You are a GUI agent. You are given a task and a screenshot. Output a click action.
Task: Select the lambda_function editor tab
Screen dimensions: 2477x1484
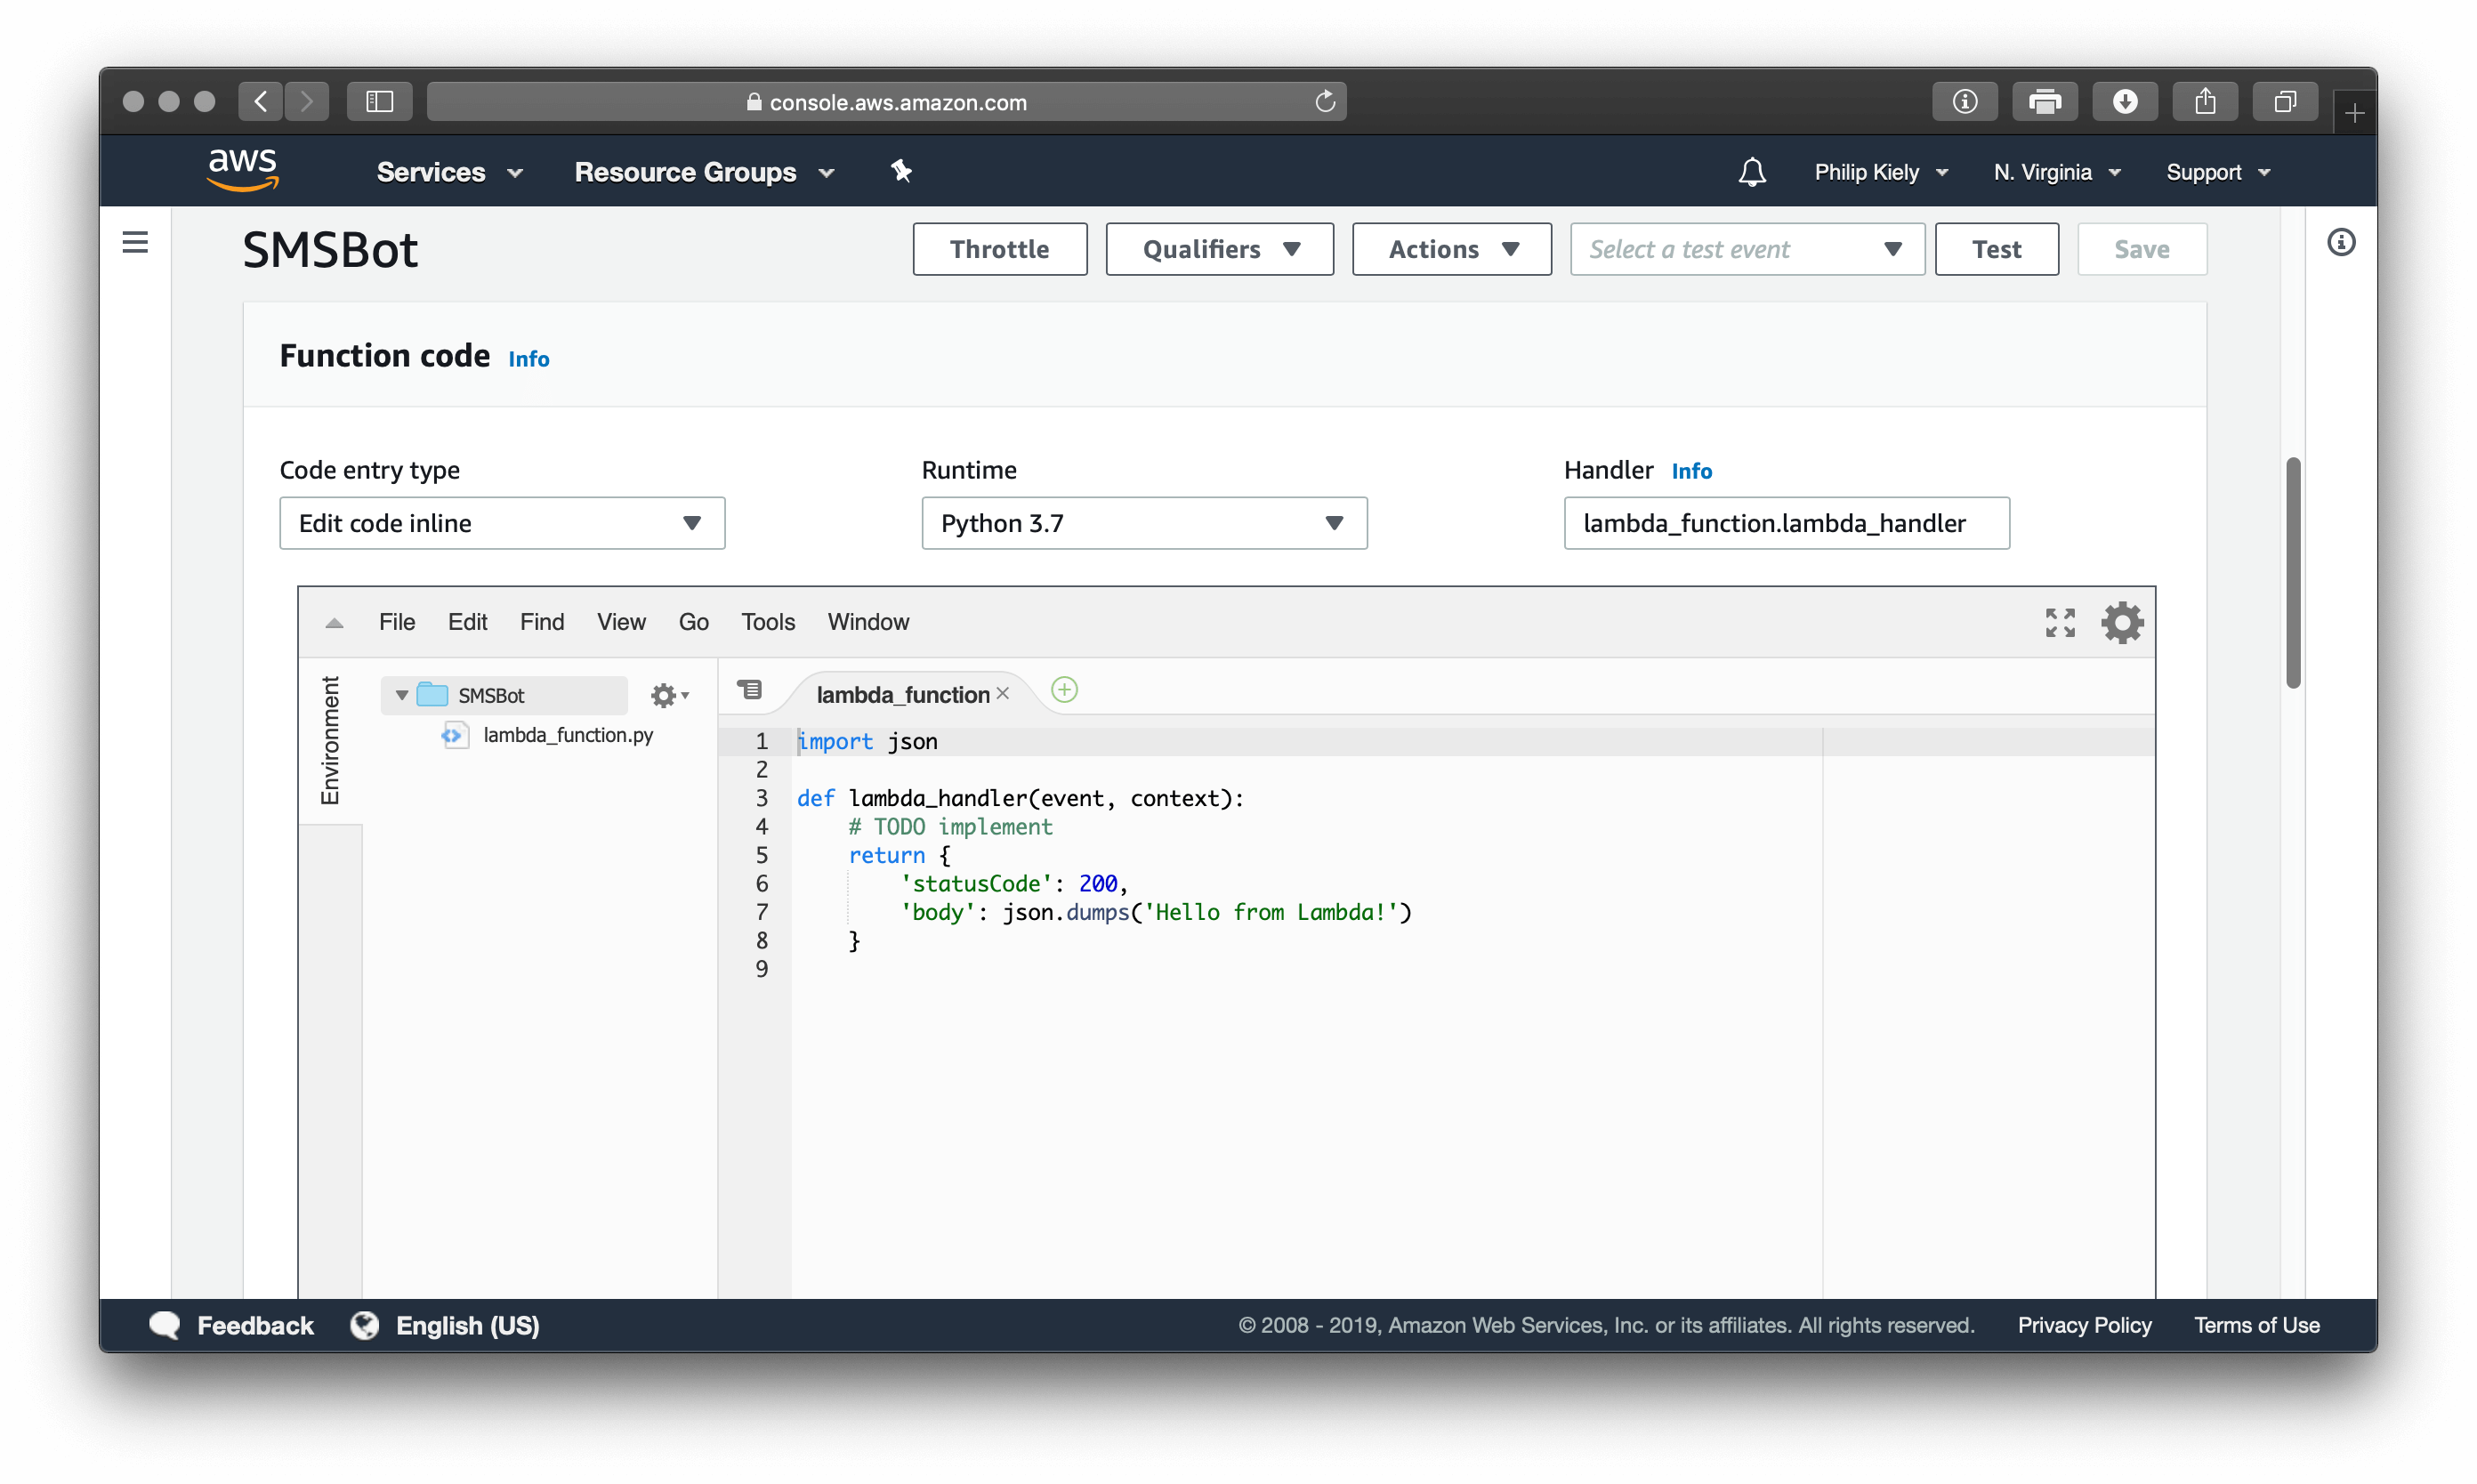(x=902, y=694)
